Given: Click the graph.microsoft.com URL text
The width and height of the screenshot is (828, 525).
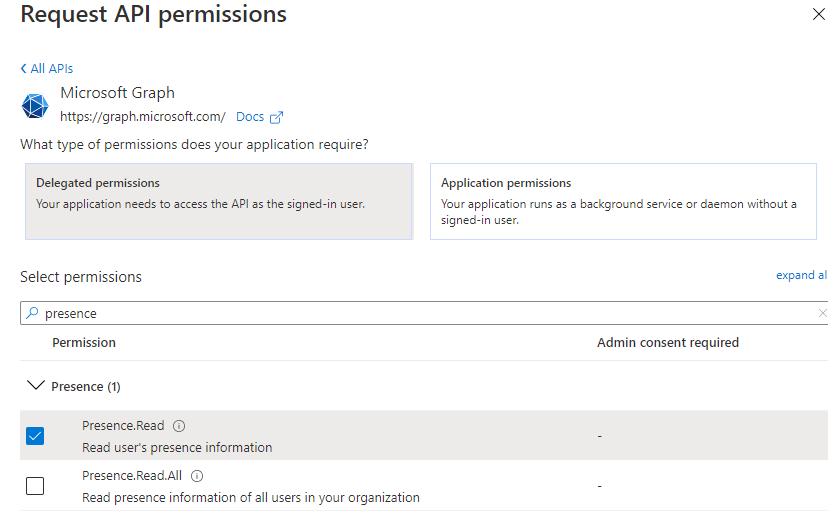Looking at the screenshot, I should click(143, 117).
